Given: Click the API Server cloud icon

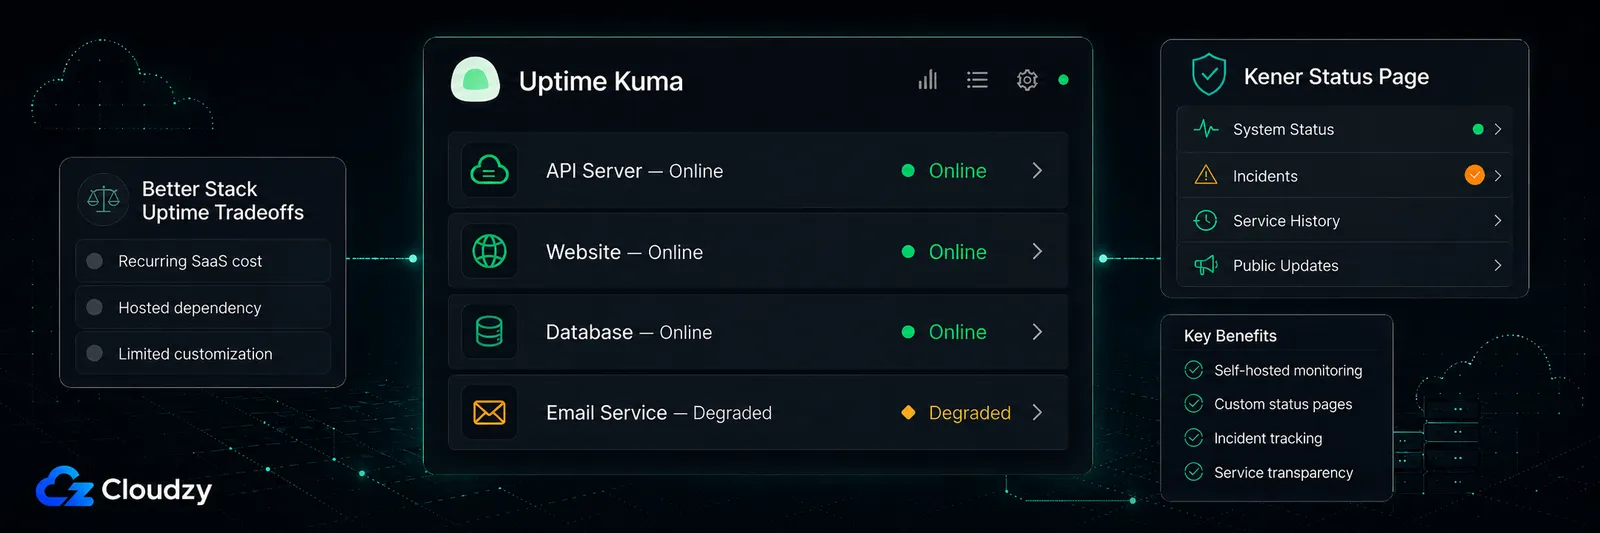Looking at the screenshot, I should [x=489, y=171].
